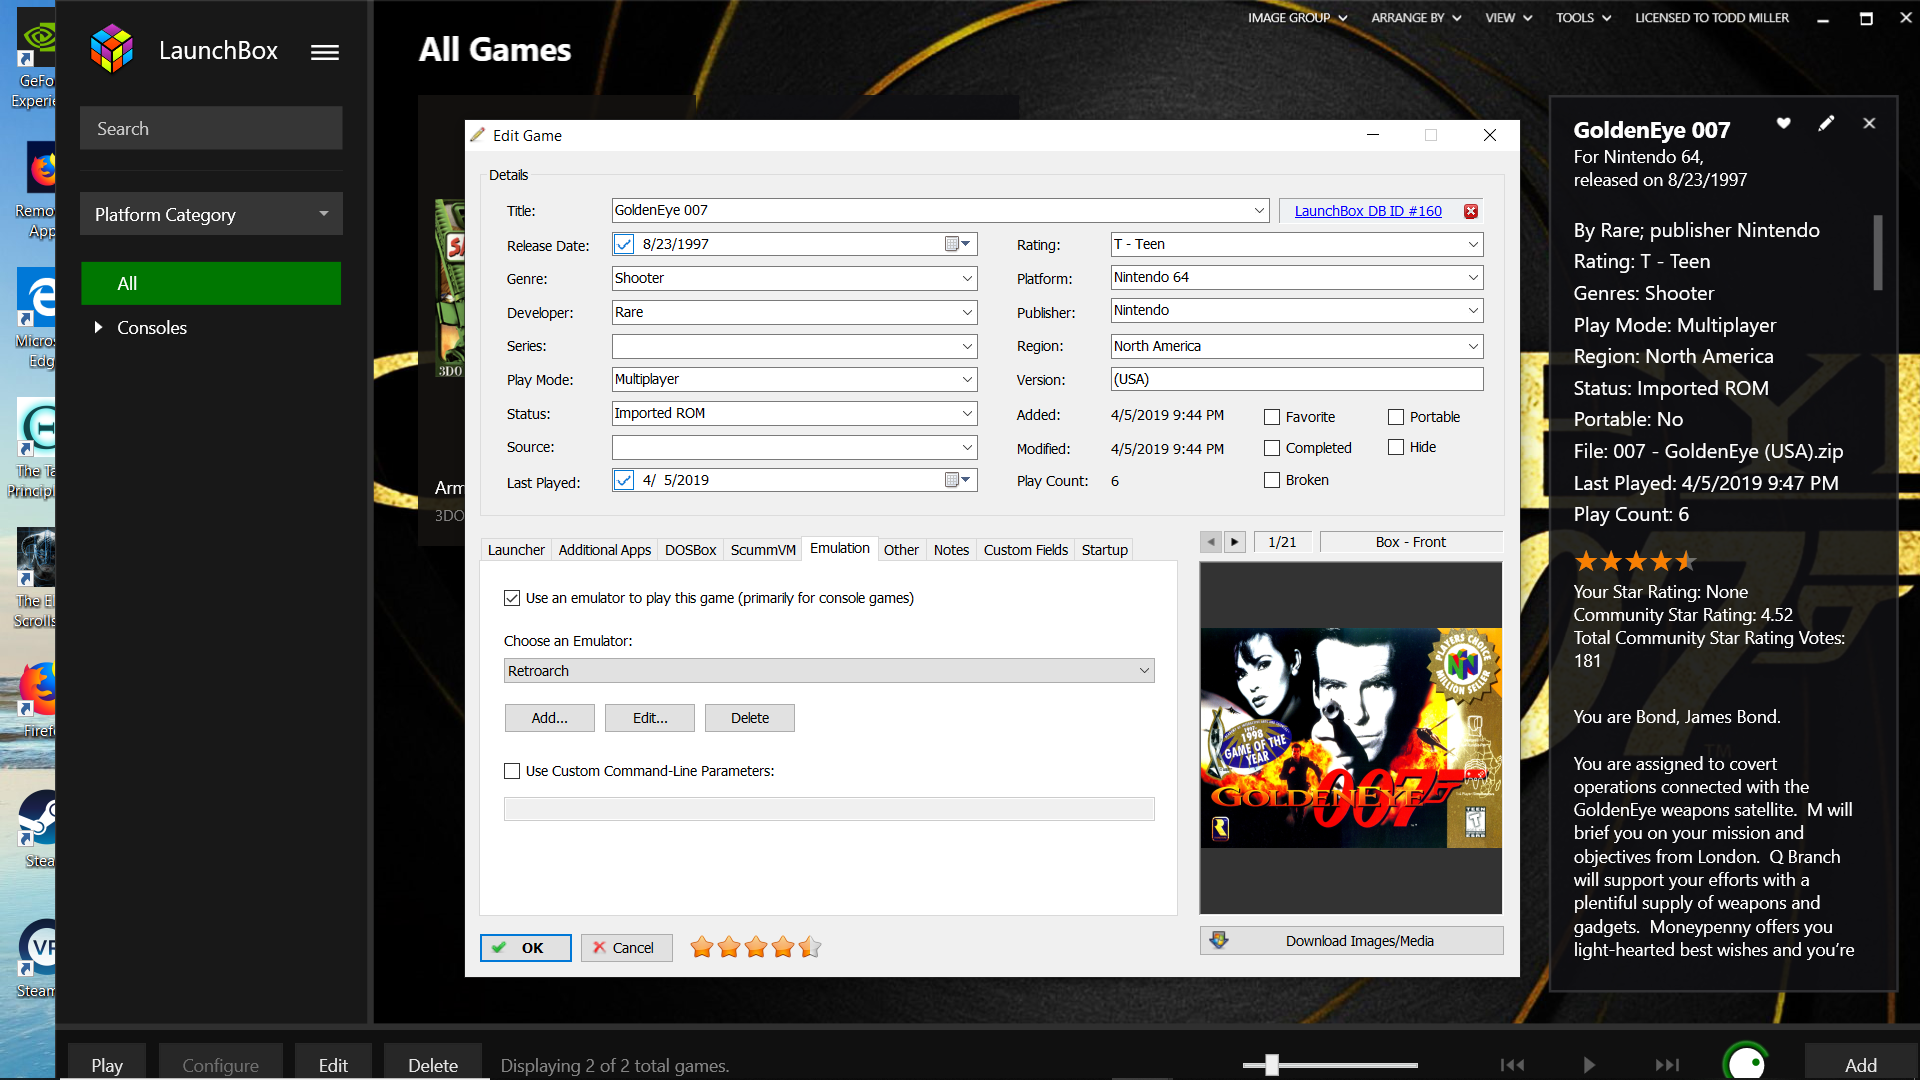
Task: Click fifth star in Edit Game rating
Action: tap(809, 947)
